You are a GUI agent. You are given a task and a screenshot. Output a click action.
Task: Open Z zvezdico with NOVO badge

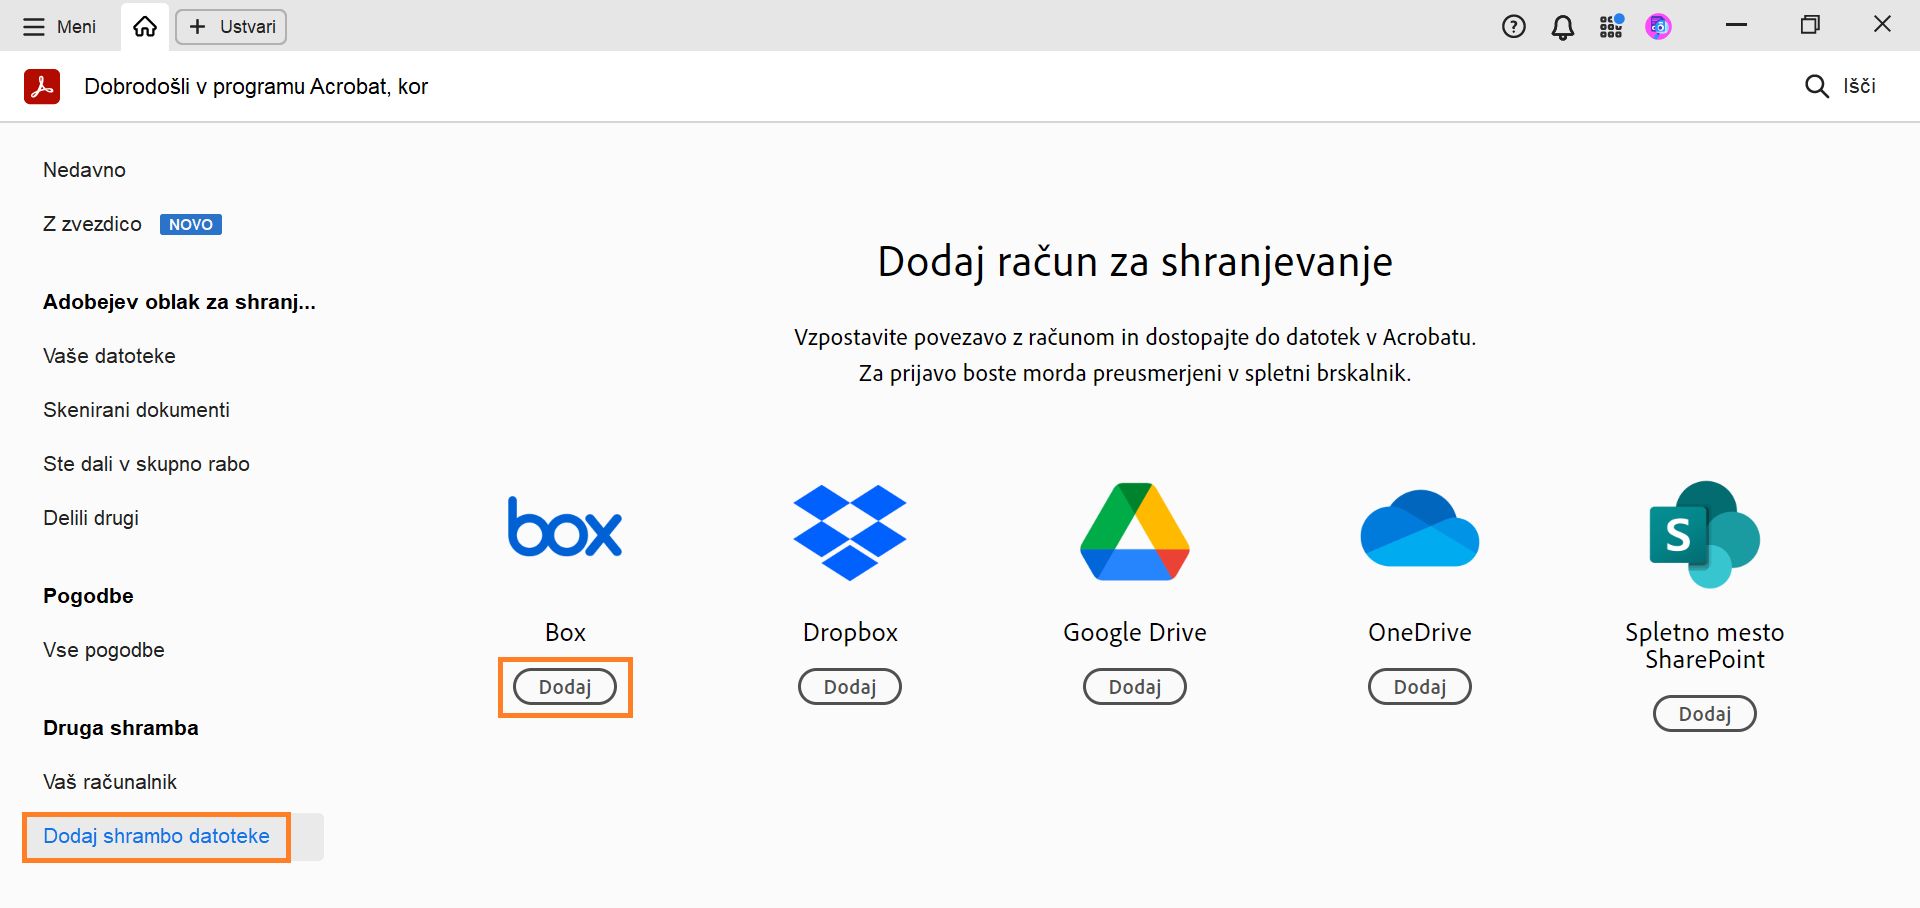tap(92, 224)
